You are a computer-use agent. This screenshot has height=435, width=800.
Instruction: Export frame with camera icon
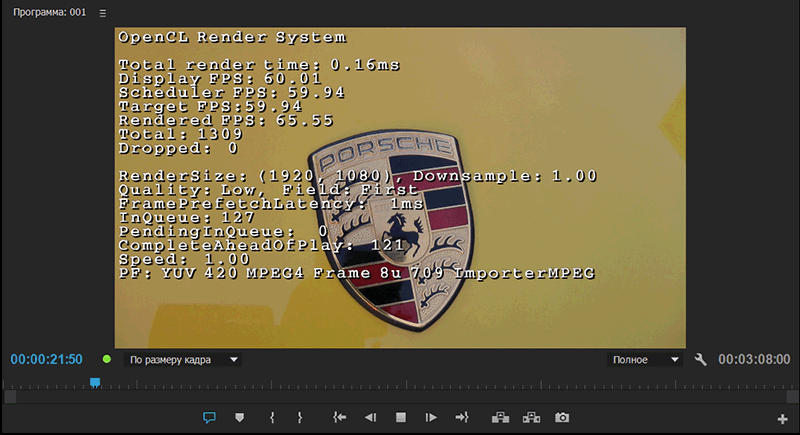tap(562, 418)
